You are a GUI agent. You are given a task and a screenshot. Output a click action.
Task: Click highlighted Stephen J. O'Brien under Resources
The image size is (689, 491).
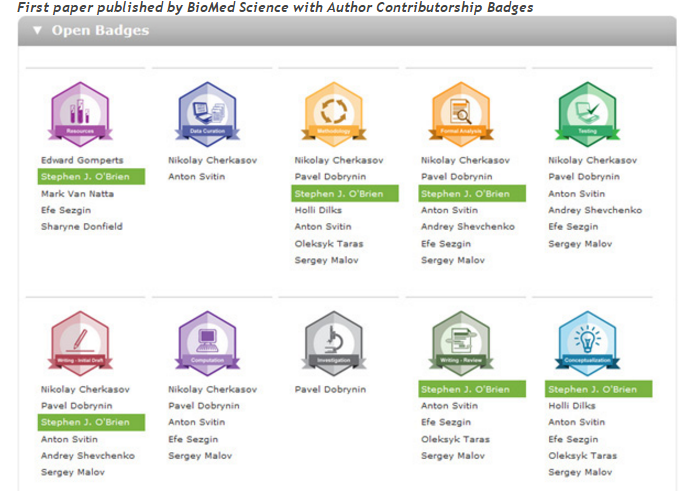91,176
